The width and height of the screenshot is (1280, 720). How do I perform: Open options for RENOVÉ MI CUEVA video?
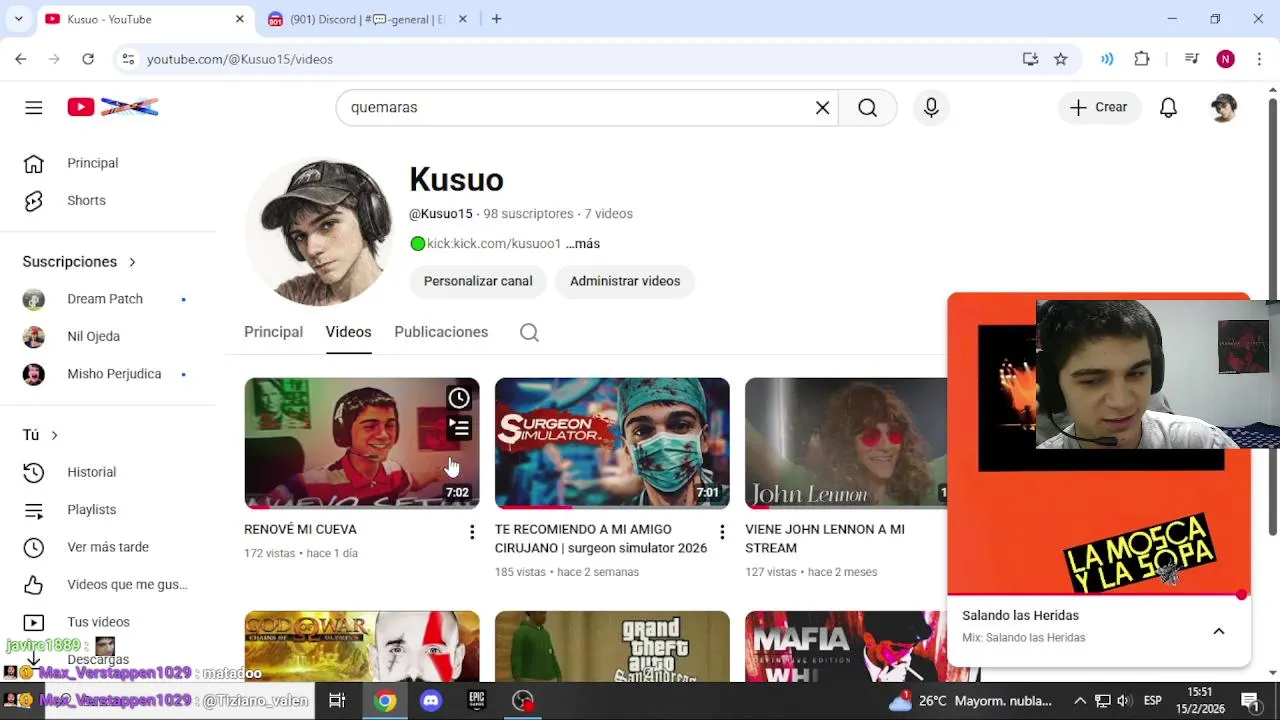[472, 532]
